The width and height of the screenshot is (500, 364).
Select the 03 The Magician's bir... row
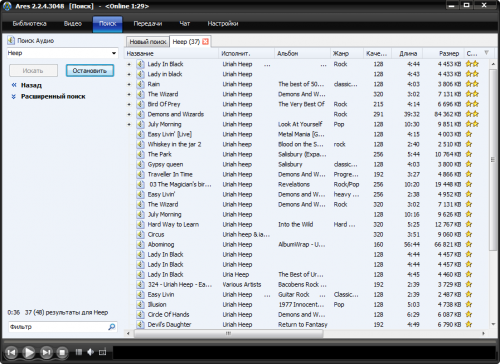pyautogui.click(x=307, y=184)
